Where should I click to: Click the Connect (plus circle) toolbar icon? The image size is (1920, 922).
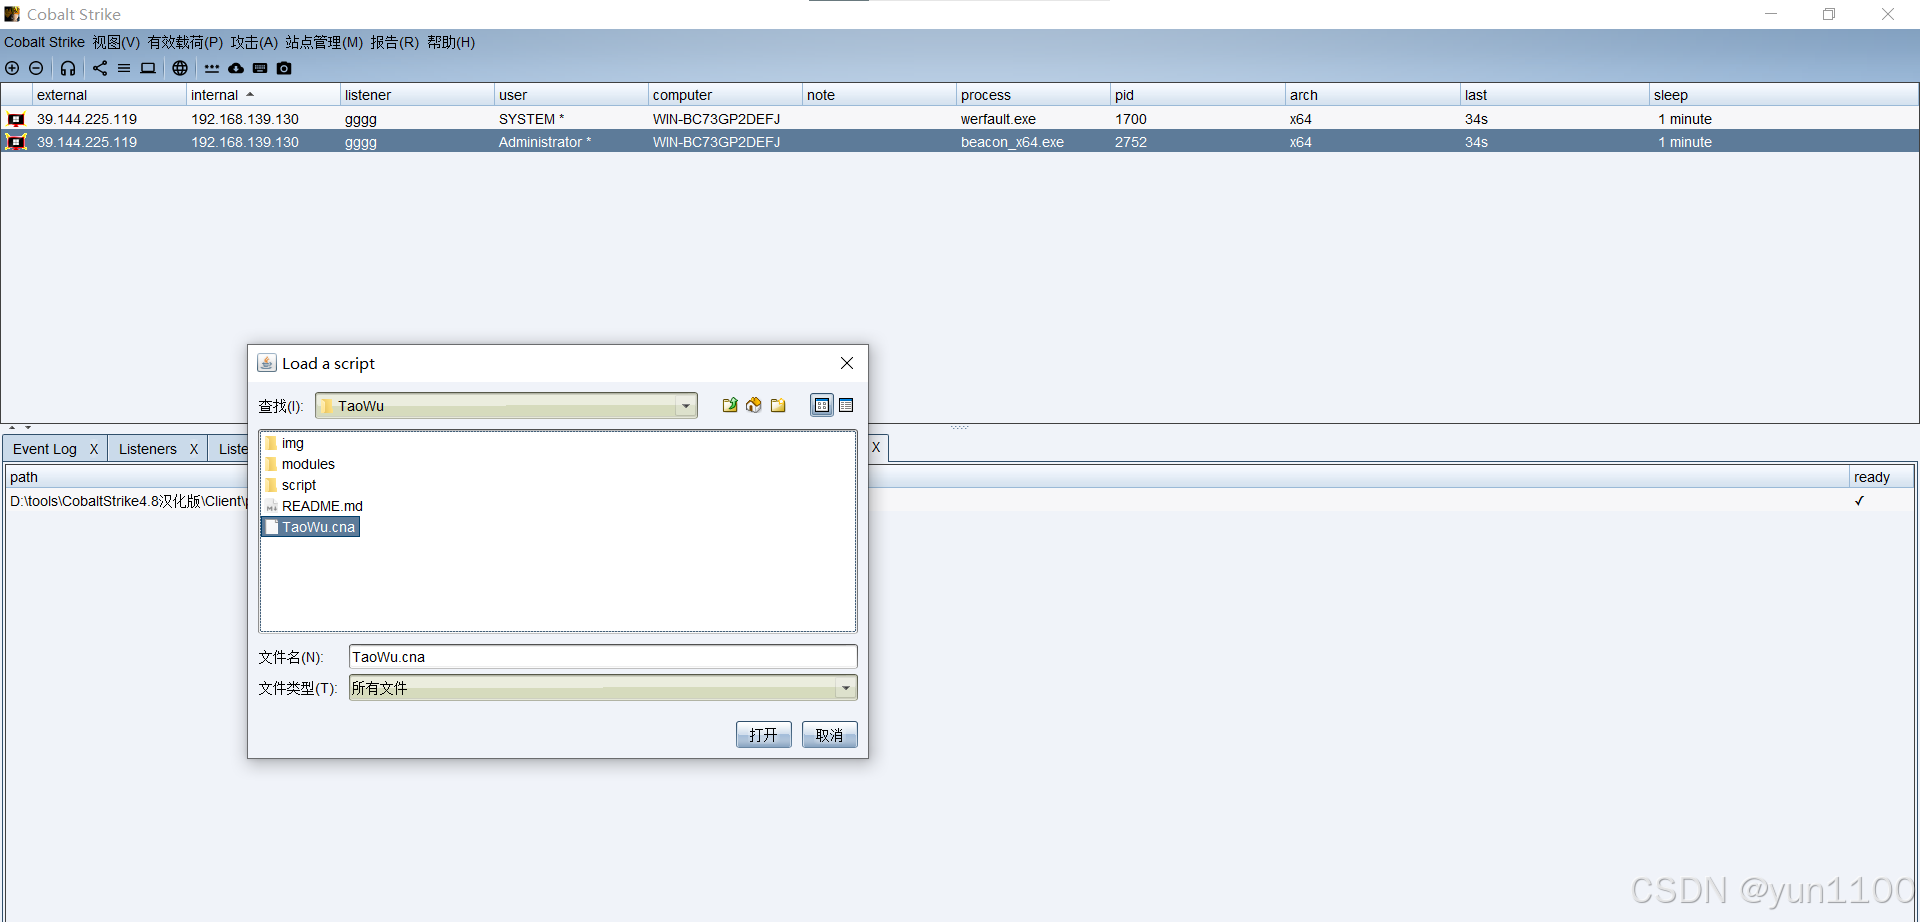pos(12,68)
